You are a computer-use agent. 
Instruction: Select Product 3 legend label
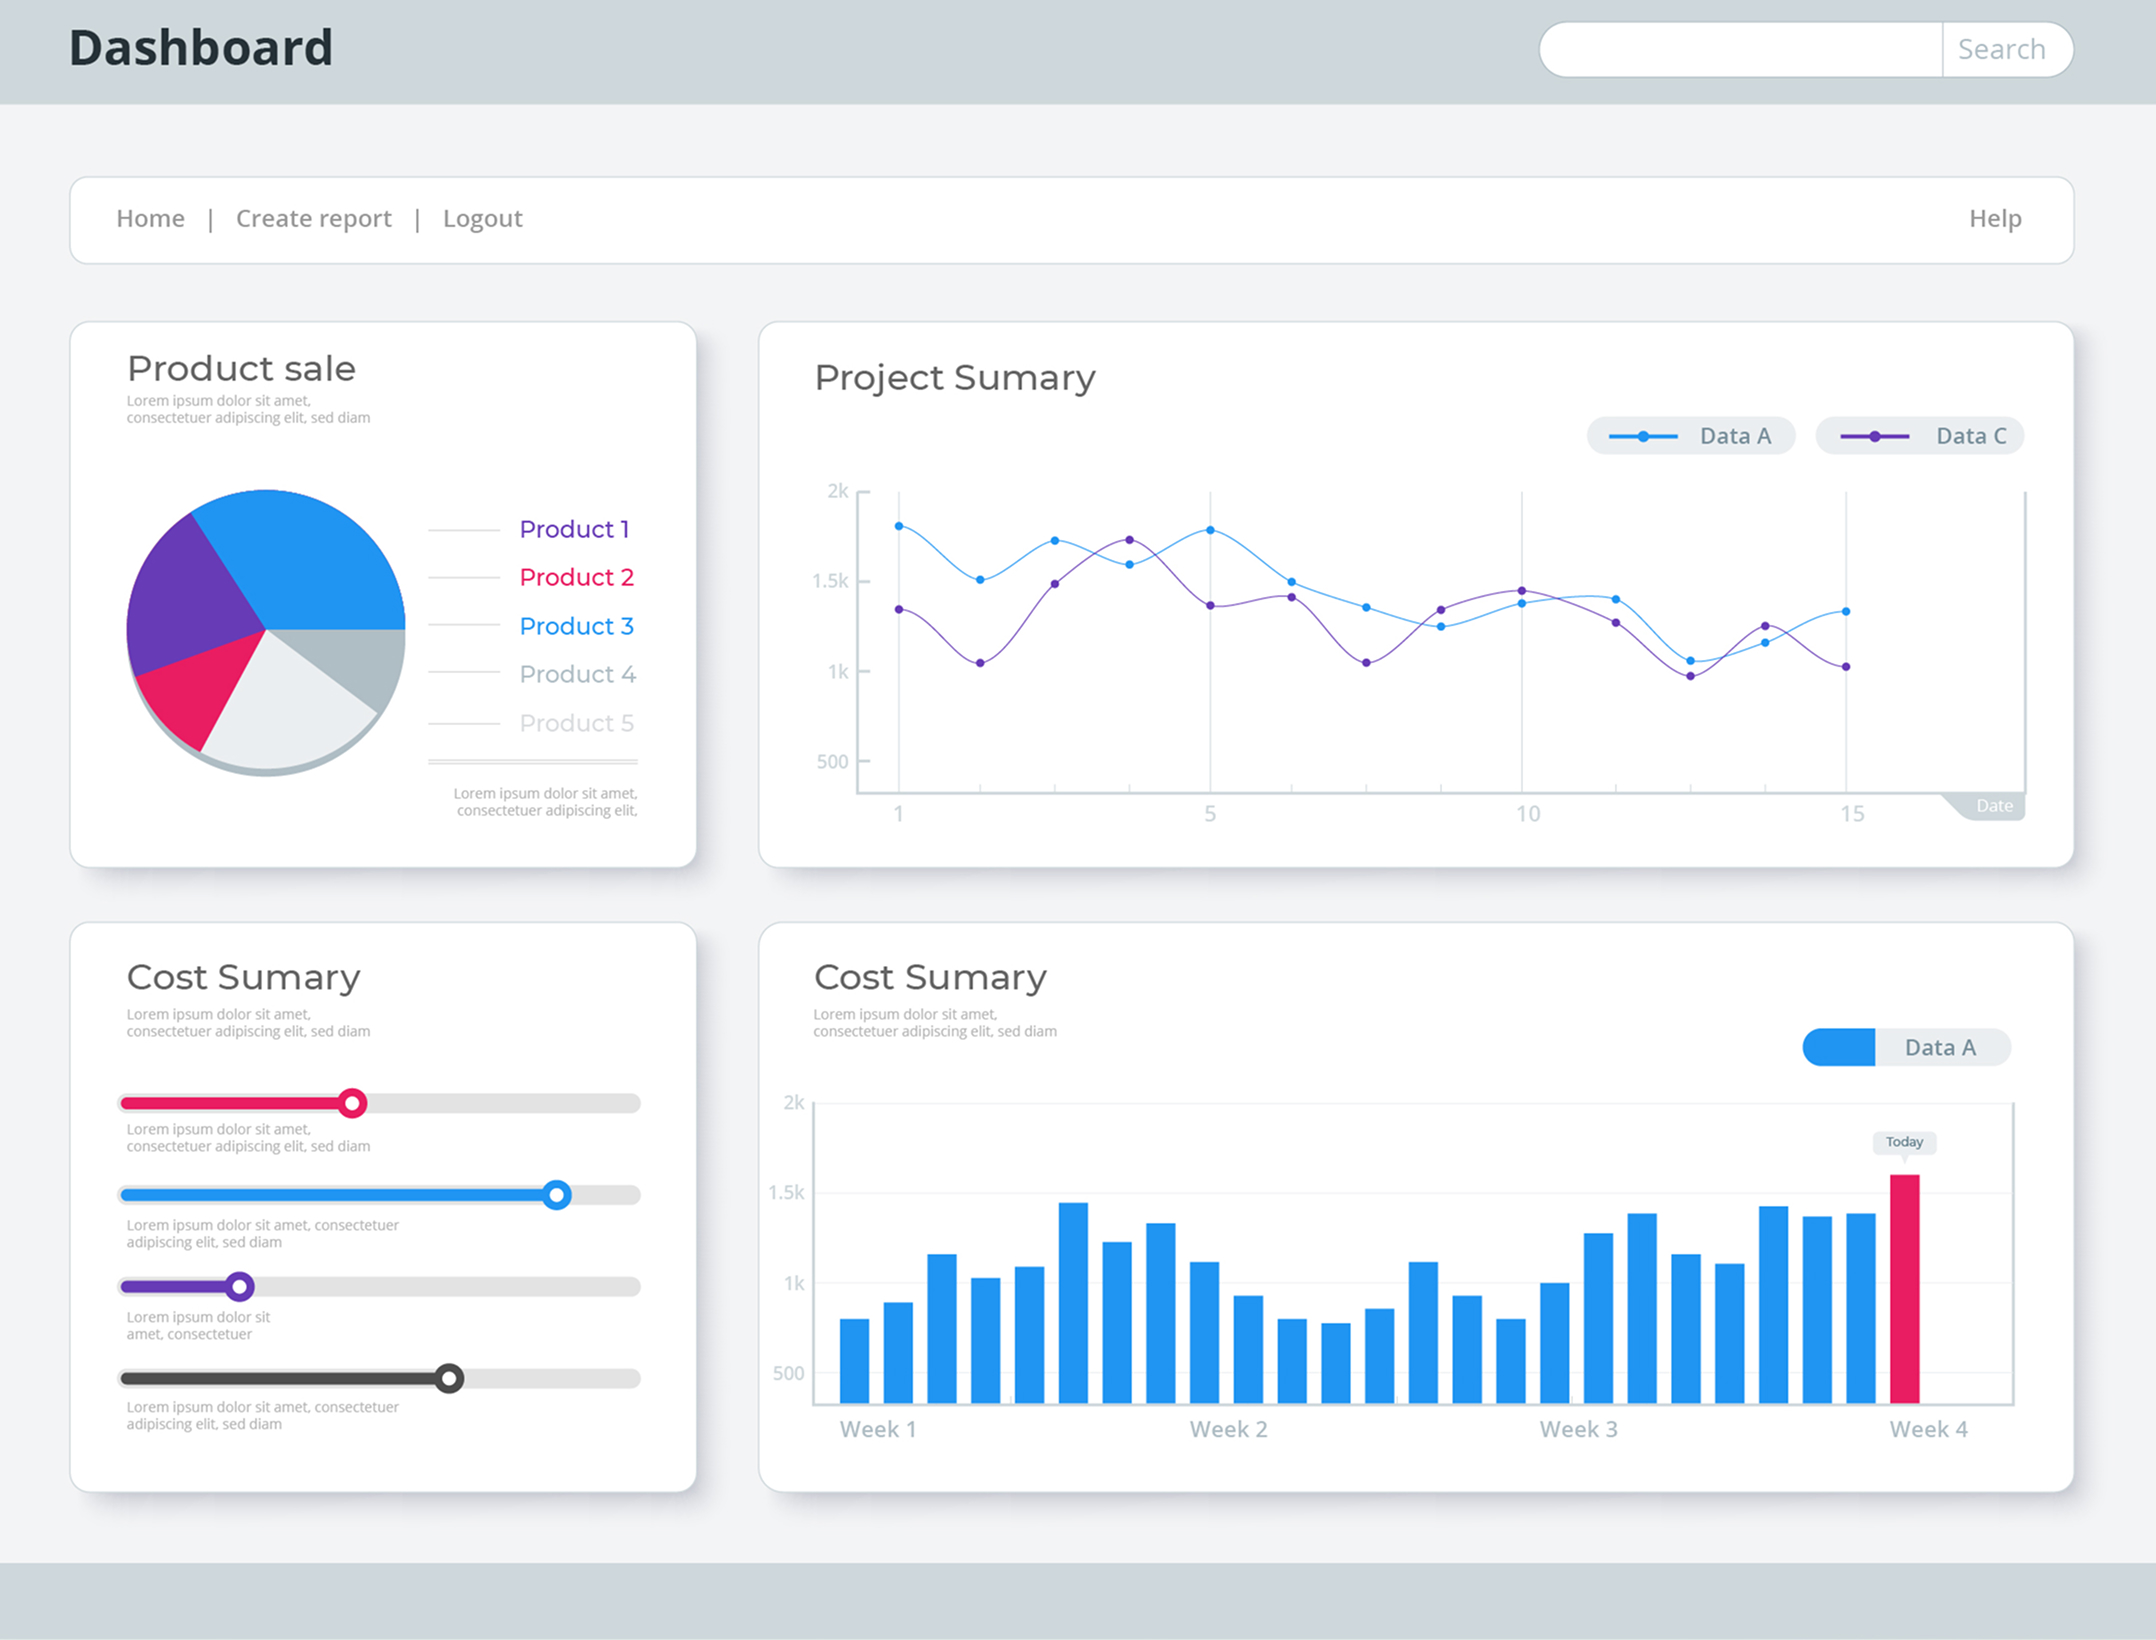(x=576, y=626)
